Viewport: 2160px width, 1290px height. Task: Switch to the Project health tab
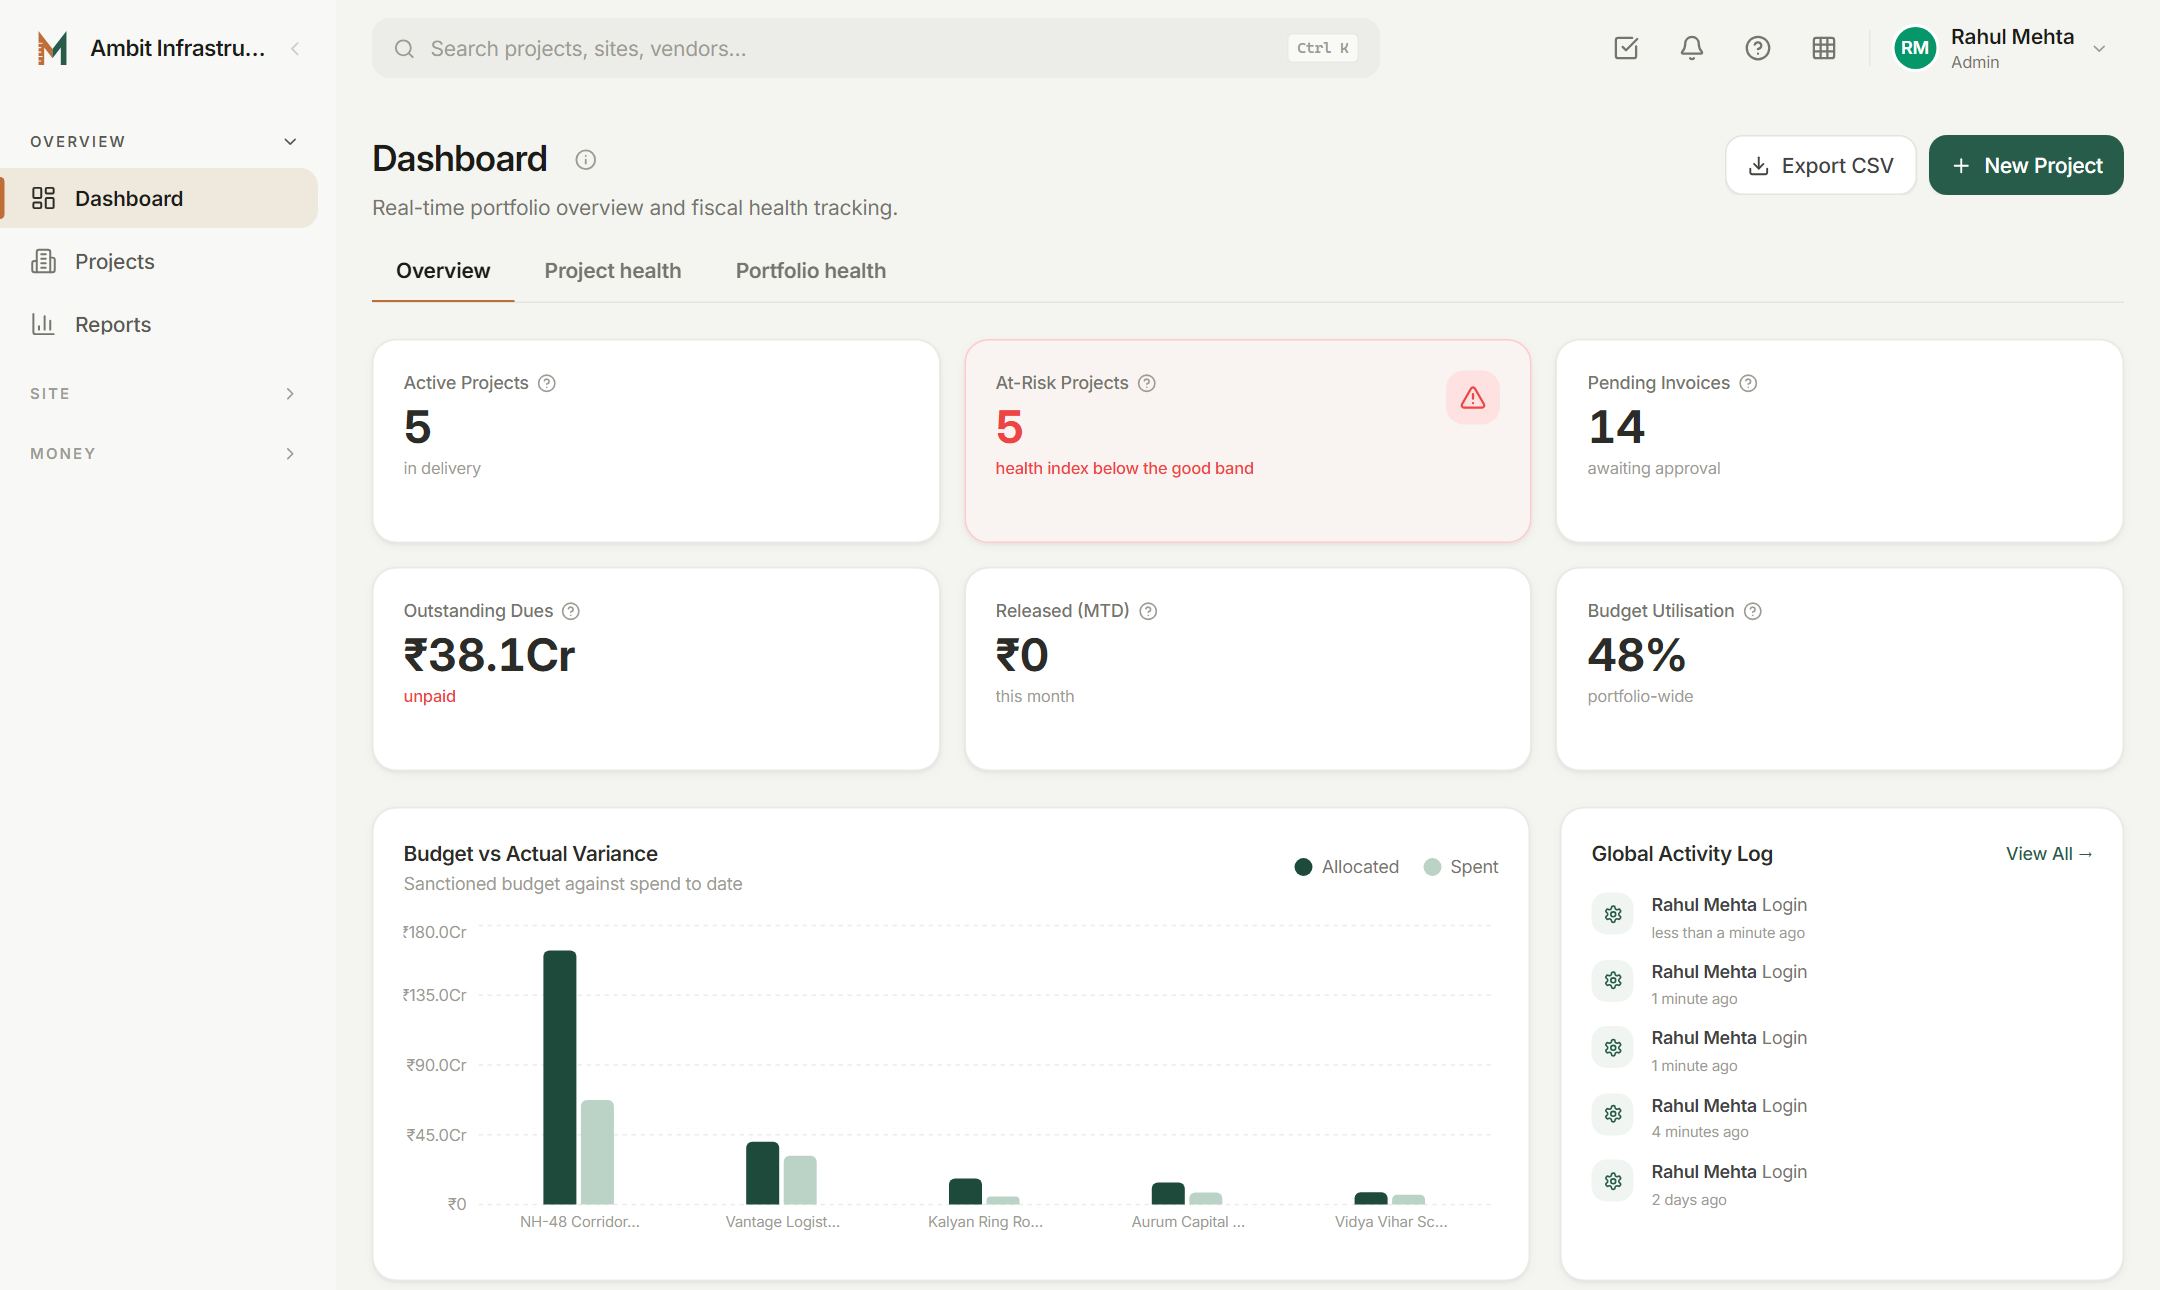coord(613,271)
